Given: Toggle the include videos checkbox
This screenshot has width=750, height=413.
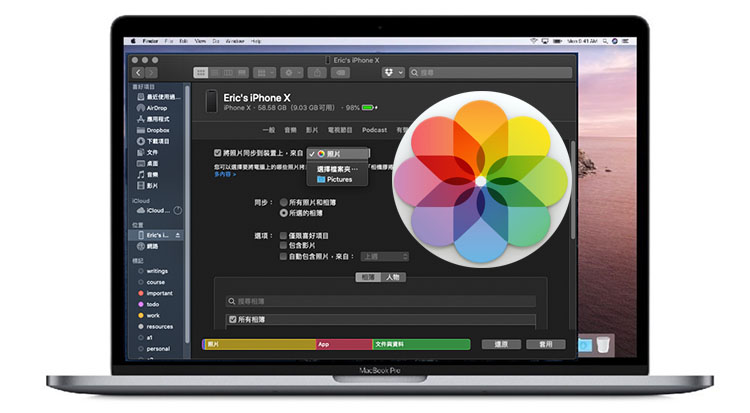Looking at the screenshot, I should (283, 245).
